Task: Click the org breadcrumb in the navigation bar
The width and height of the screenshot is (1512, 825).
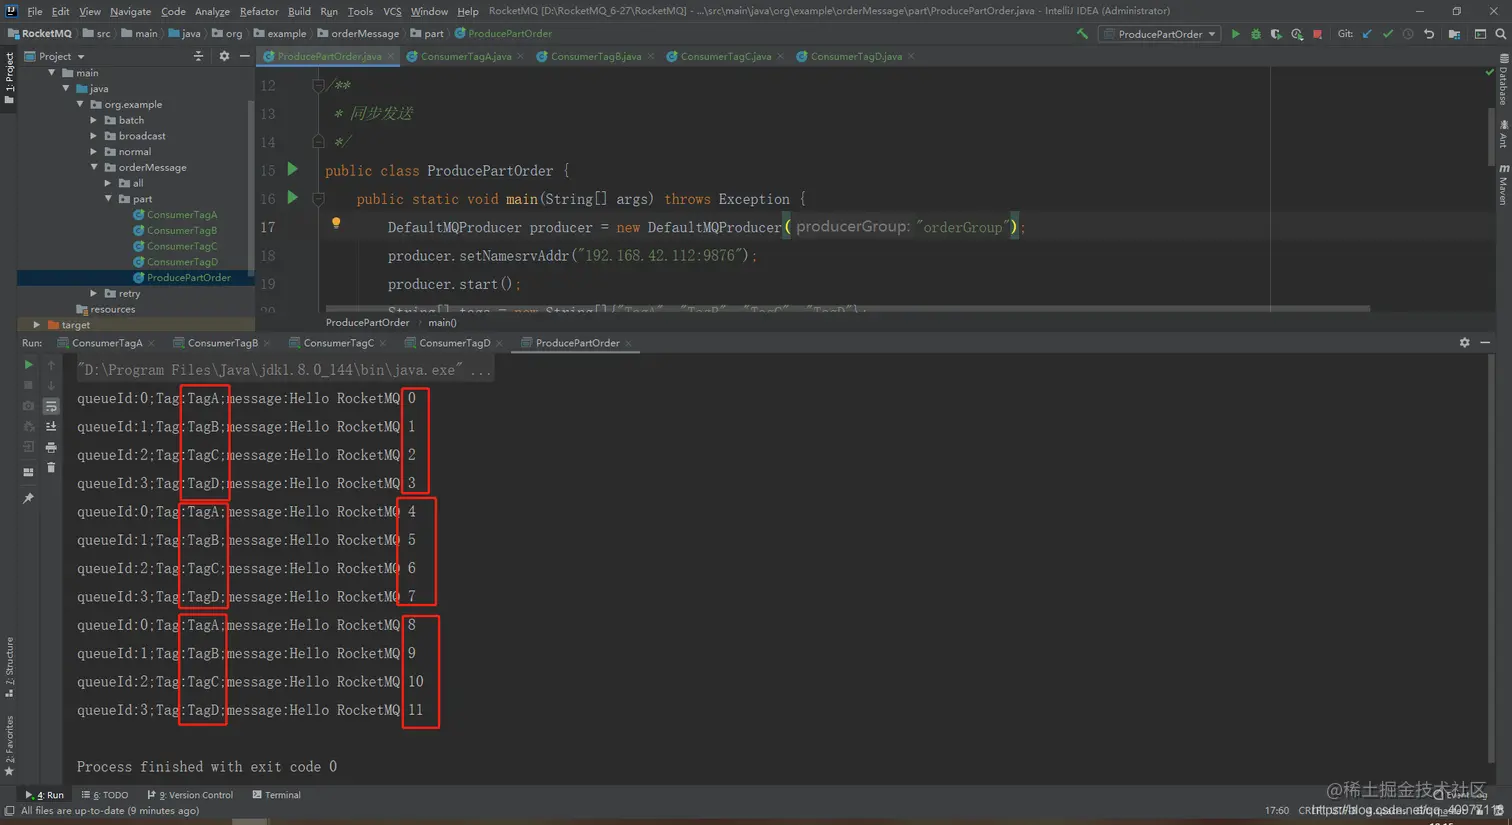Action: click(227, 33)
